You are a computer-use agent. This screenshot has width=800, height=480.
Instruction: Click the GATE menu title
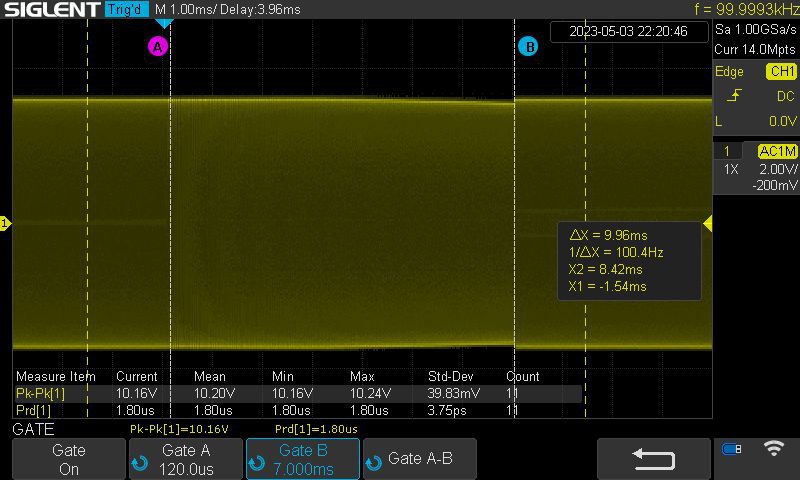tap(33, 429)
